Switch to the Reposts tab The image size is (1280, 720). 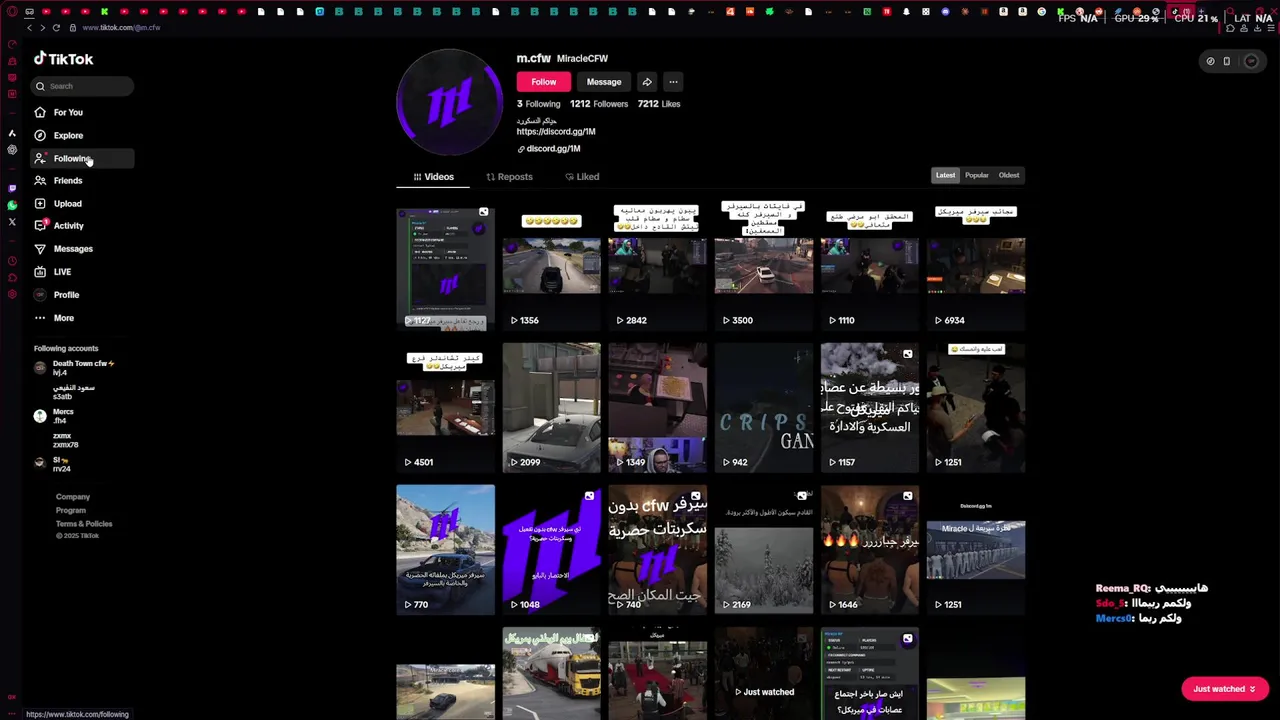(x=510, y=177)
